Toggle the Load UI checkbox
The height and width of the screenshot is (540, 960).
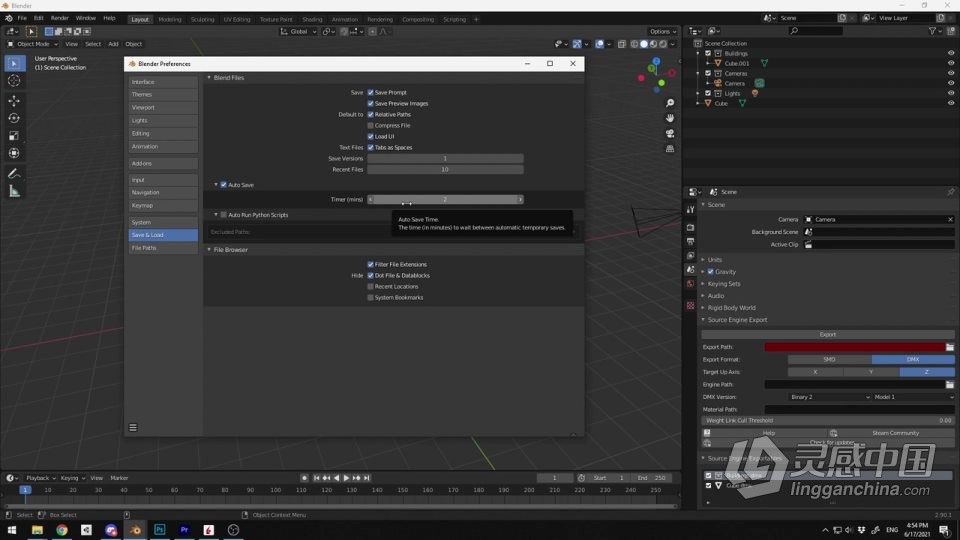coord(370,137)
